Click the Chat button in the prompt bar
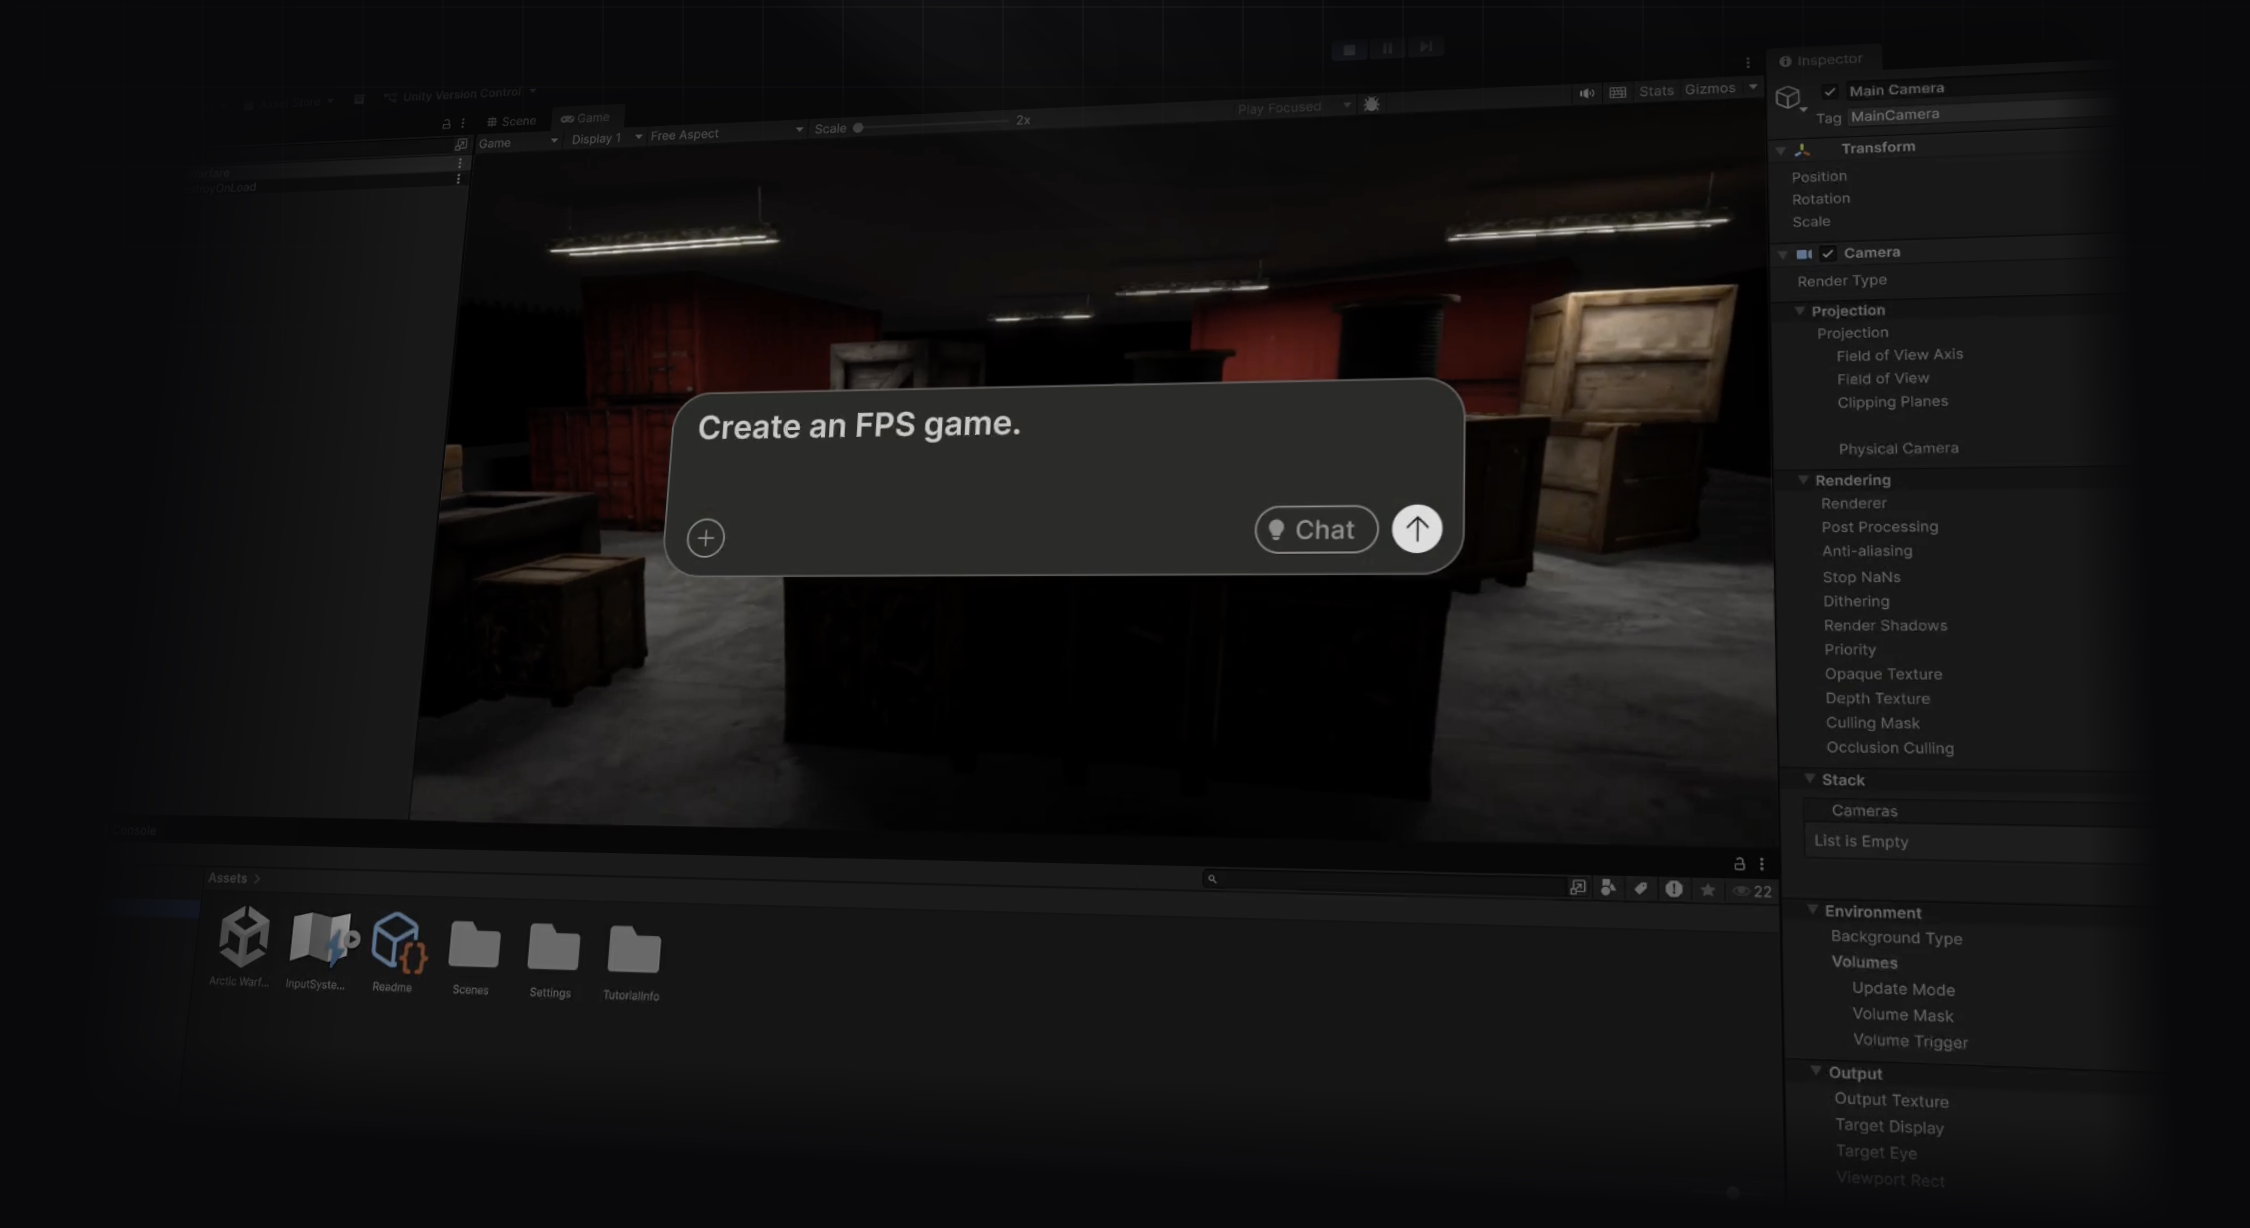 (x=1315, y=530)
